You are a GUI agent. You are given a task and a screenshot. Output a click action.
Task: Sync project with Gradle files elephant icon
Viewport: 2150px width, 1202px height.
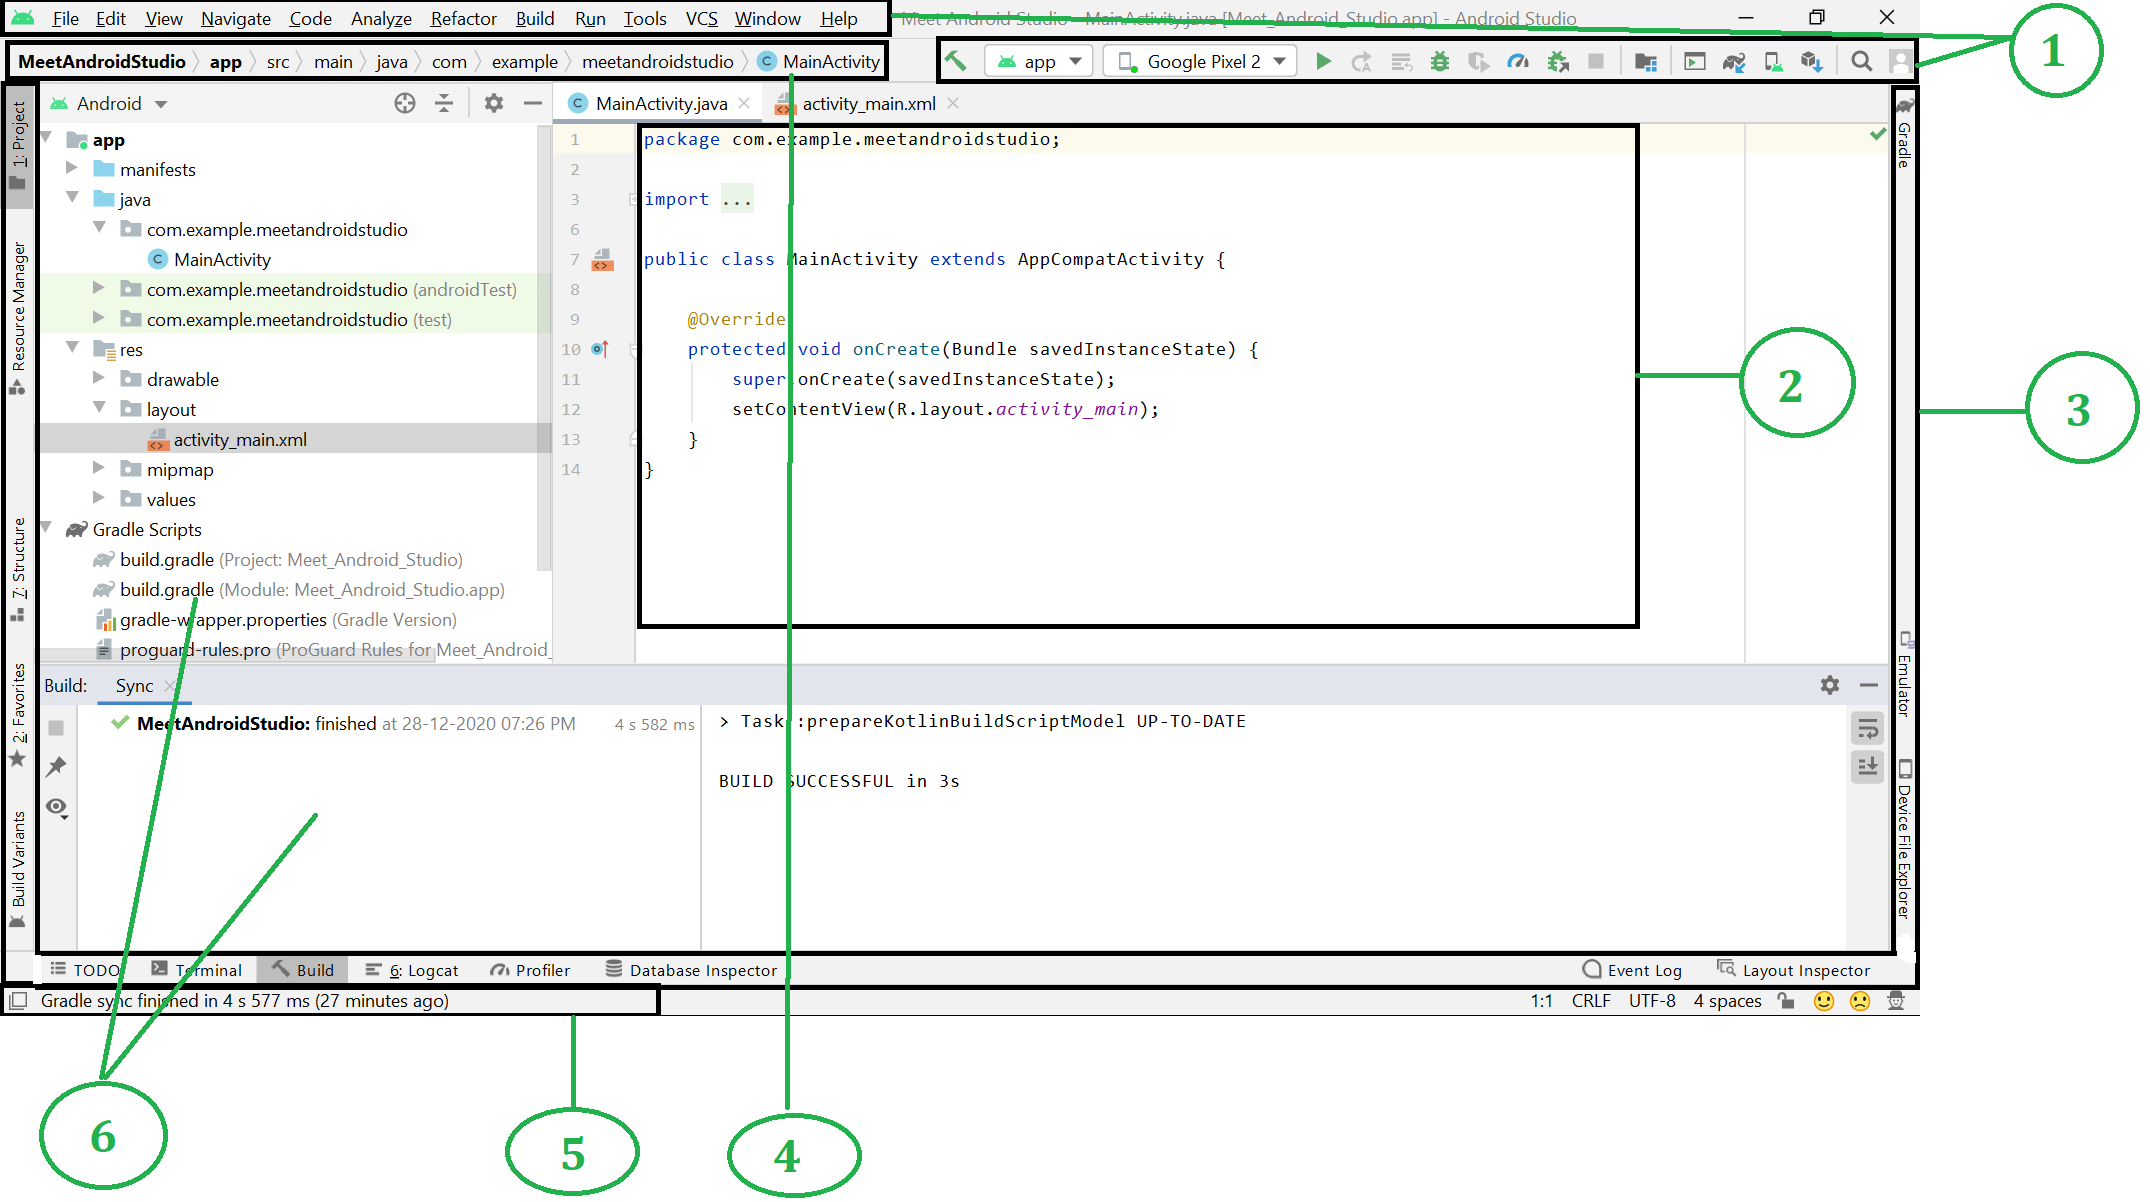tap(1732, 60)
